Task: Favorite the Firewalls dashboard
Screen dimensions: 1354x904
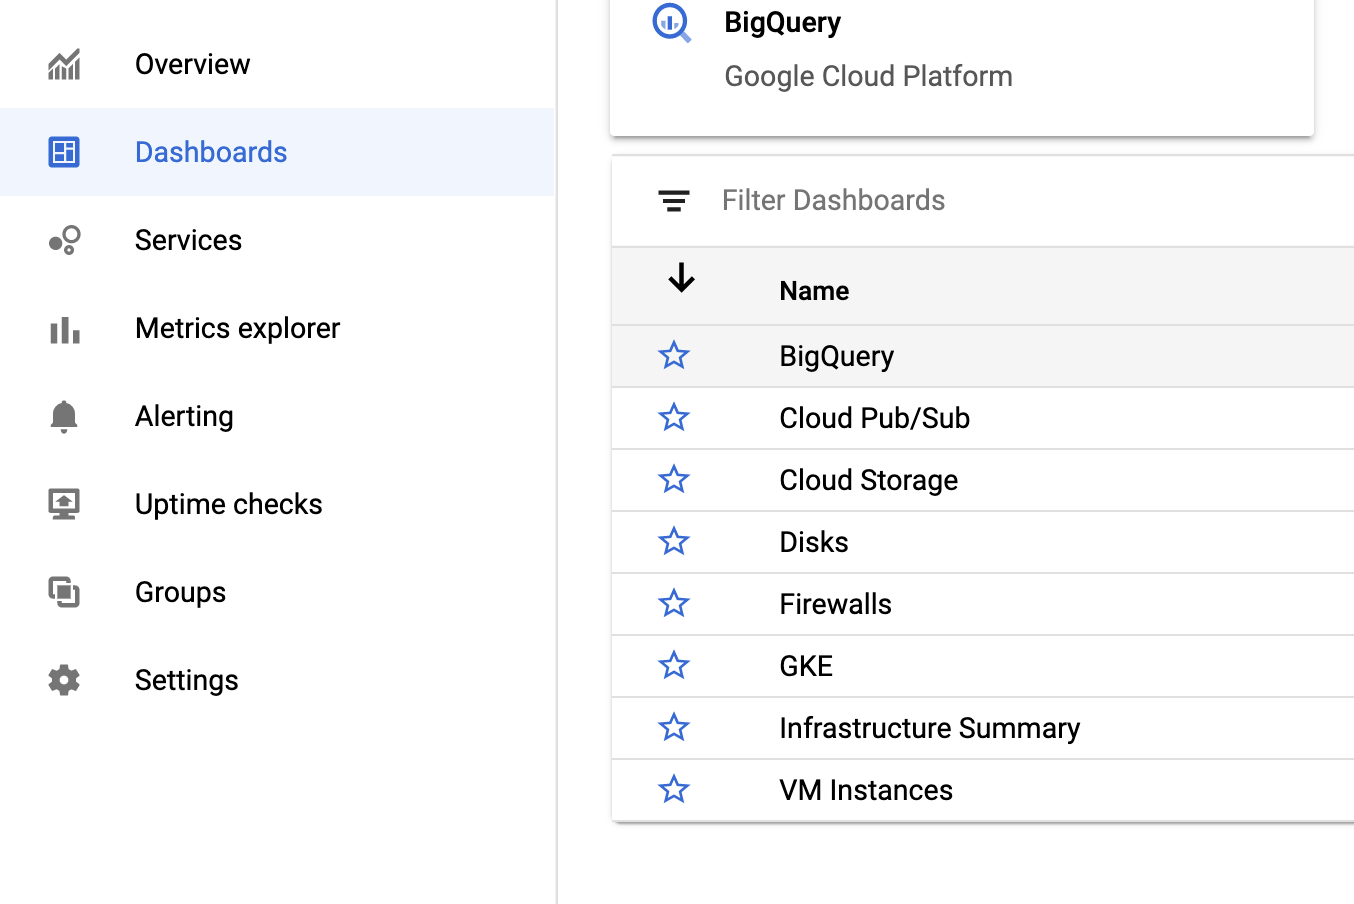Action: [x=674, y=603]
